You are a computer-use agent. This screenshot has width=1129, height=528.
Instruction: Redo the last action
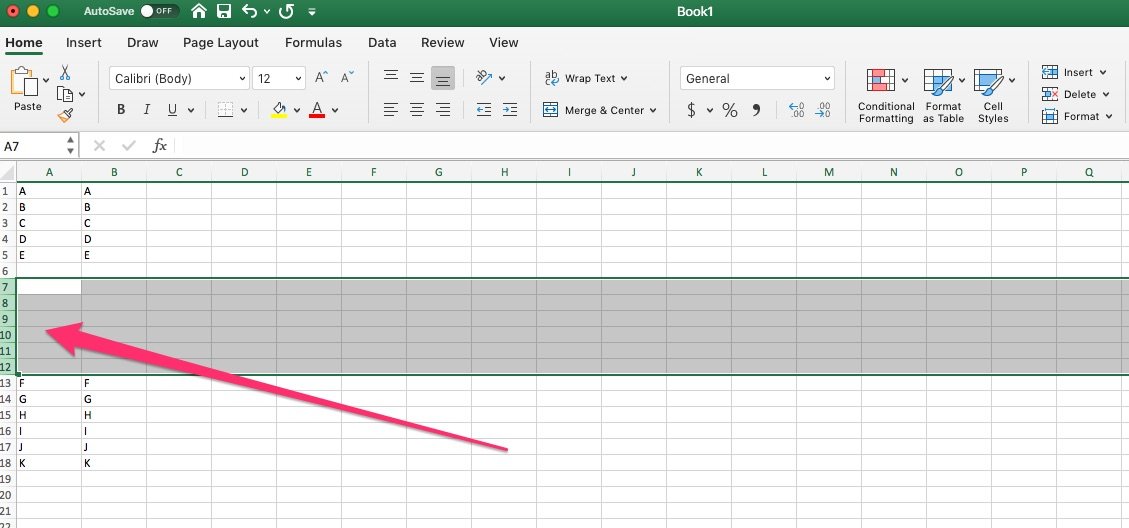(286, 12)
